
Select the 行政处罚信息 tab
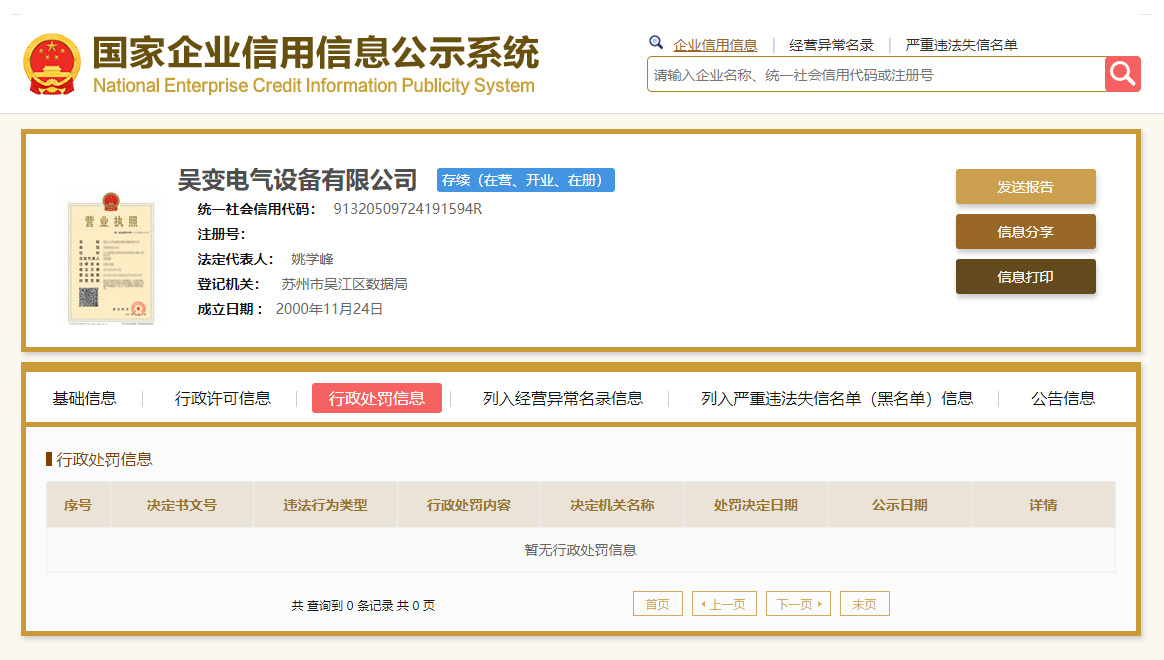376,398
